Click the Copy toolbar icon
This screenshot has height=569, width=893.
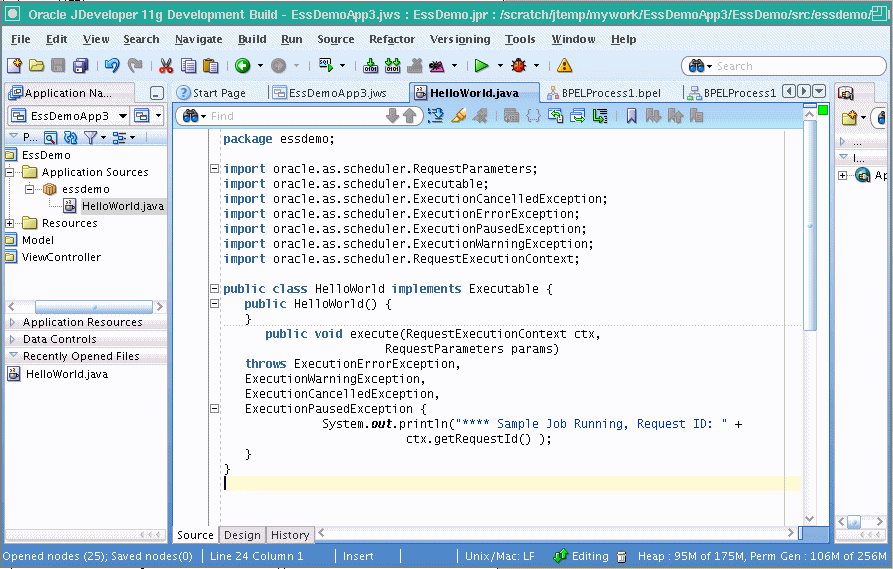(x=188, y=66)
